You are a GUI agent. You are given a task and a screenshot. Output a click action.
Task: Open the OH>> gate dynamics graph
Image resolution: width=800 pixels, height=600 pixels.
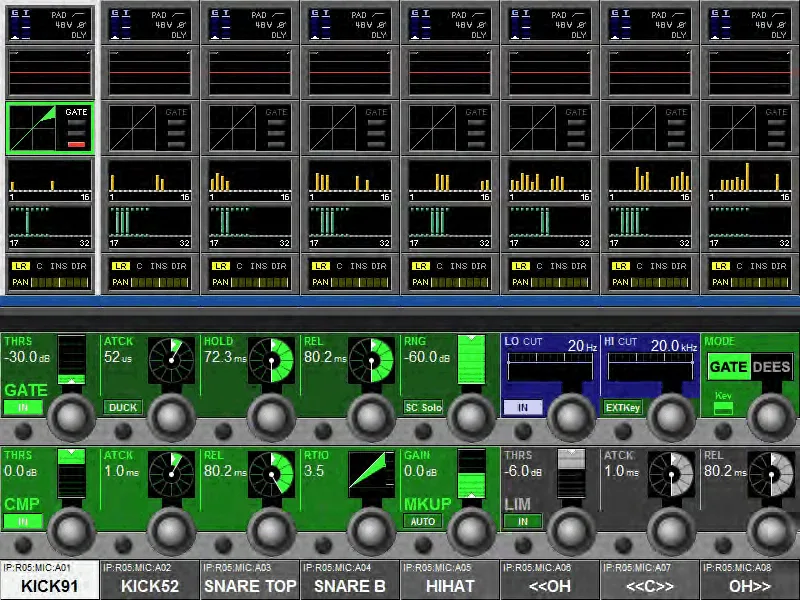pyautogui.click(x=749, y=128)
